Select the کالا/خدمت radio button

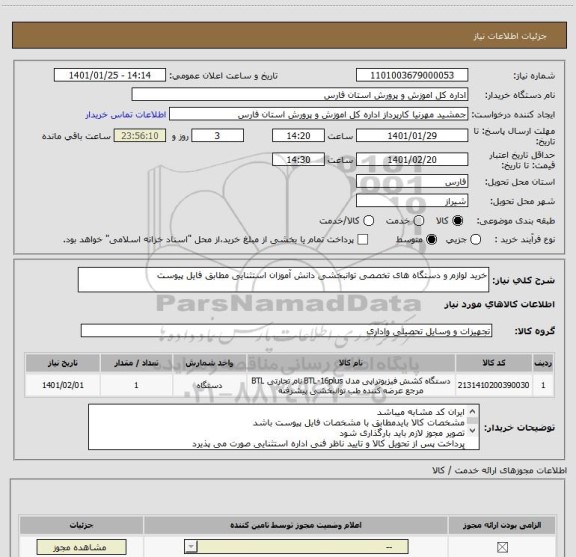[368, 221]
